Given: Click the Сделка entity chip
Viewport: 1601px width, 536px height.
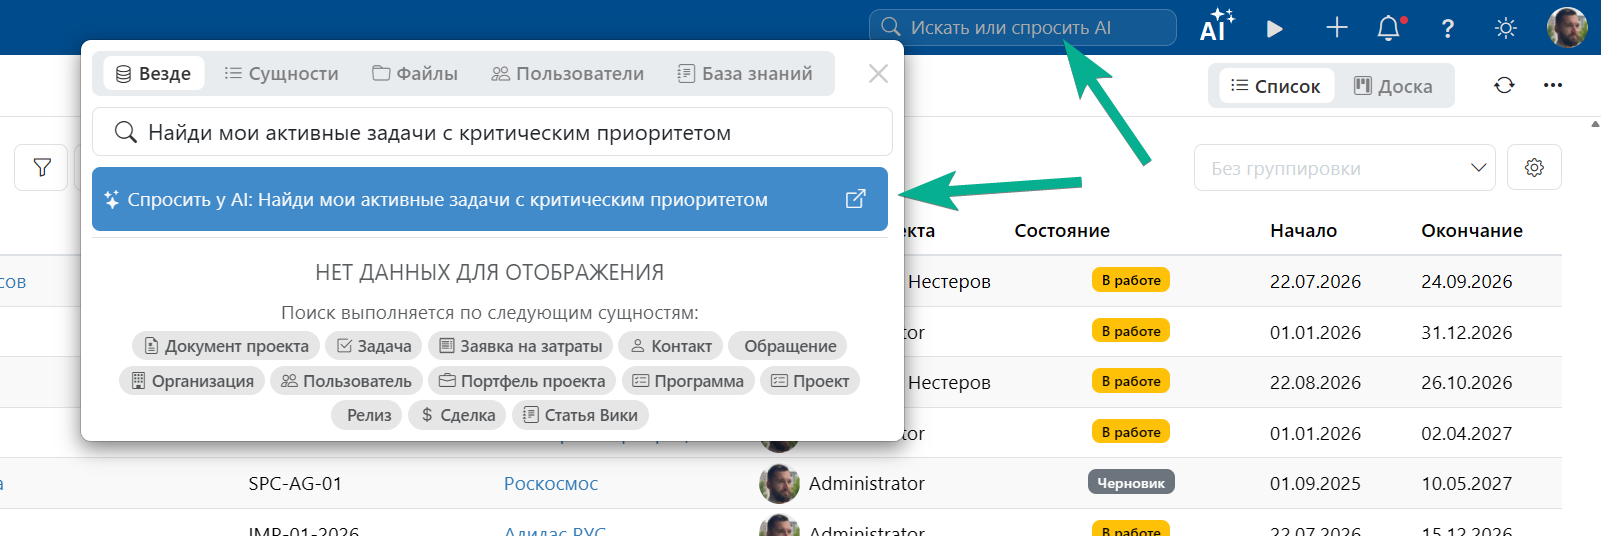Looking at the screenshot, I should 458,415.
